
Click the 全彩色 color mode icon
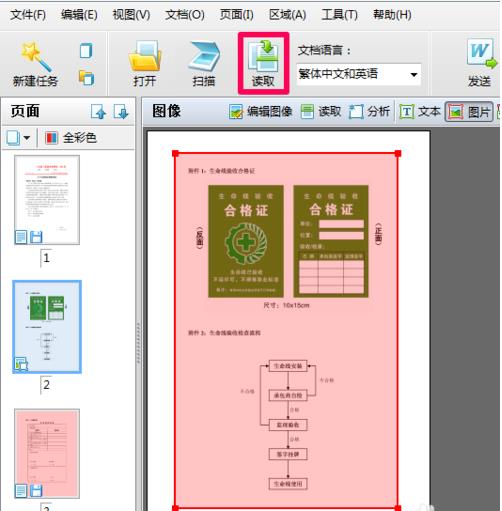point(51,138)
